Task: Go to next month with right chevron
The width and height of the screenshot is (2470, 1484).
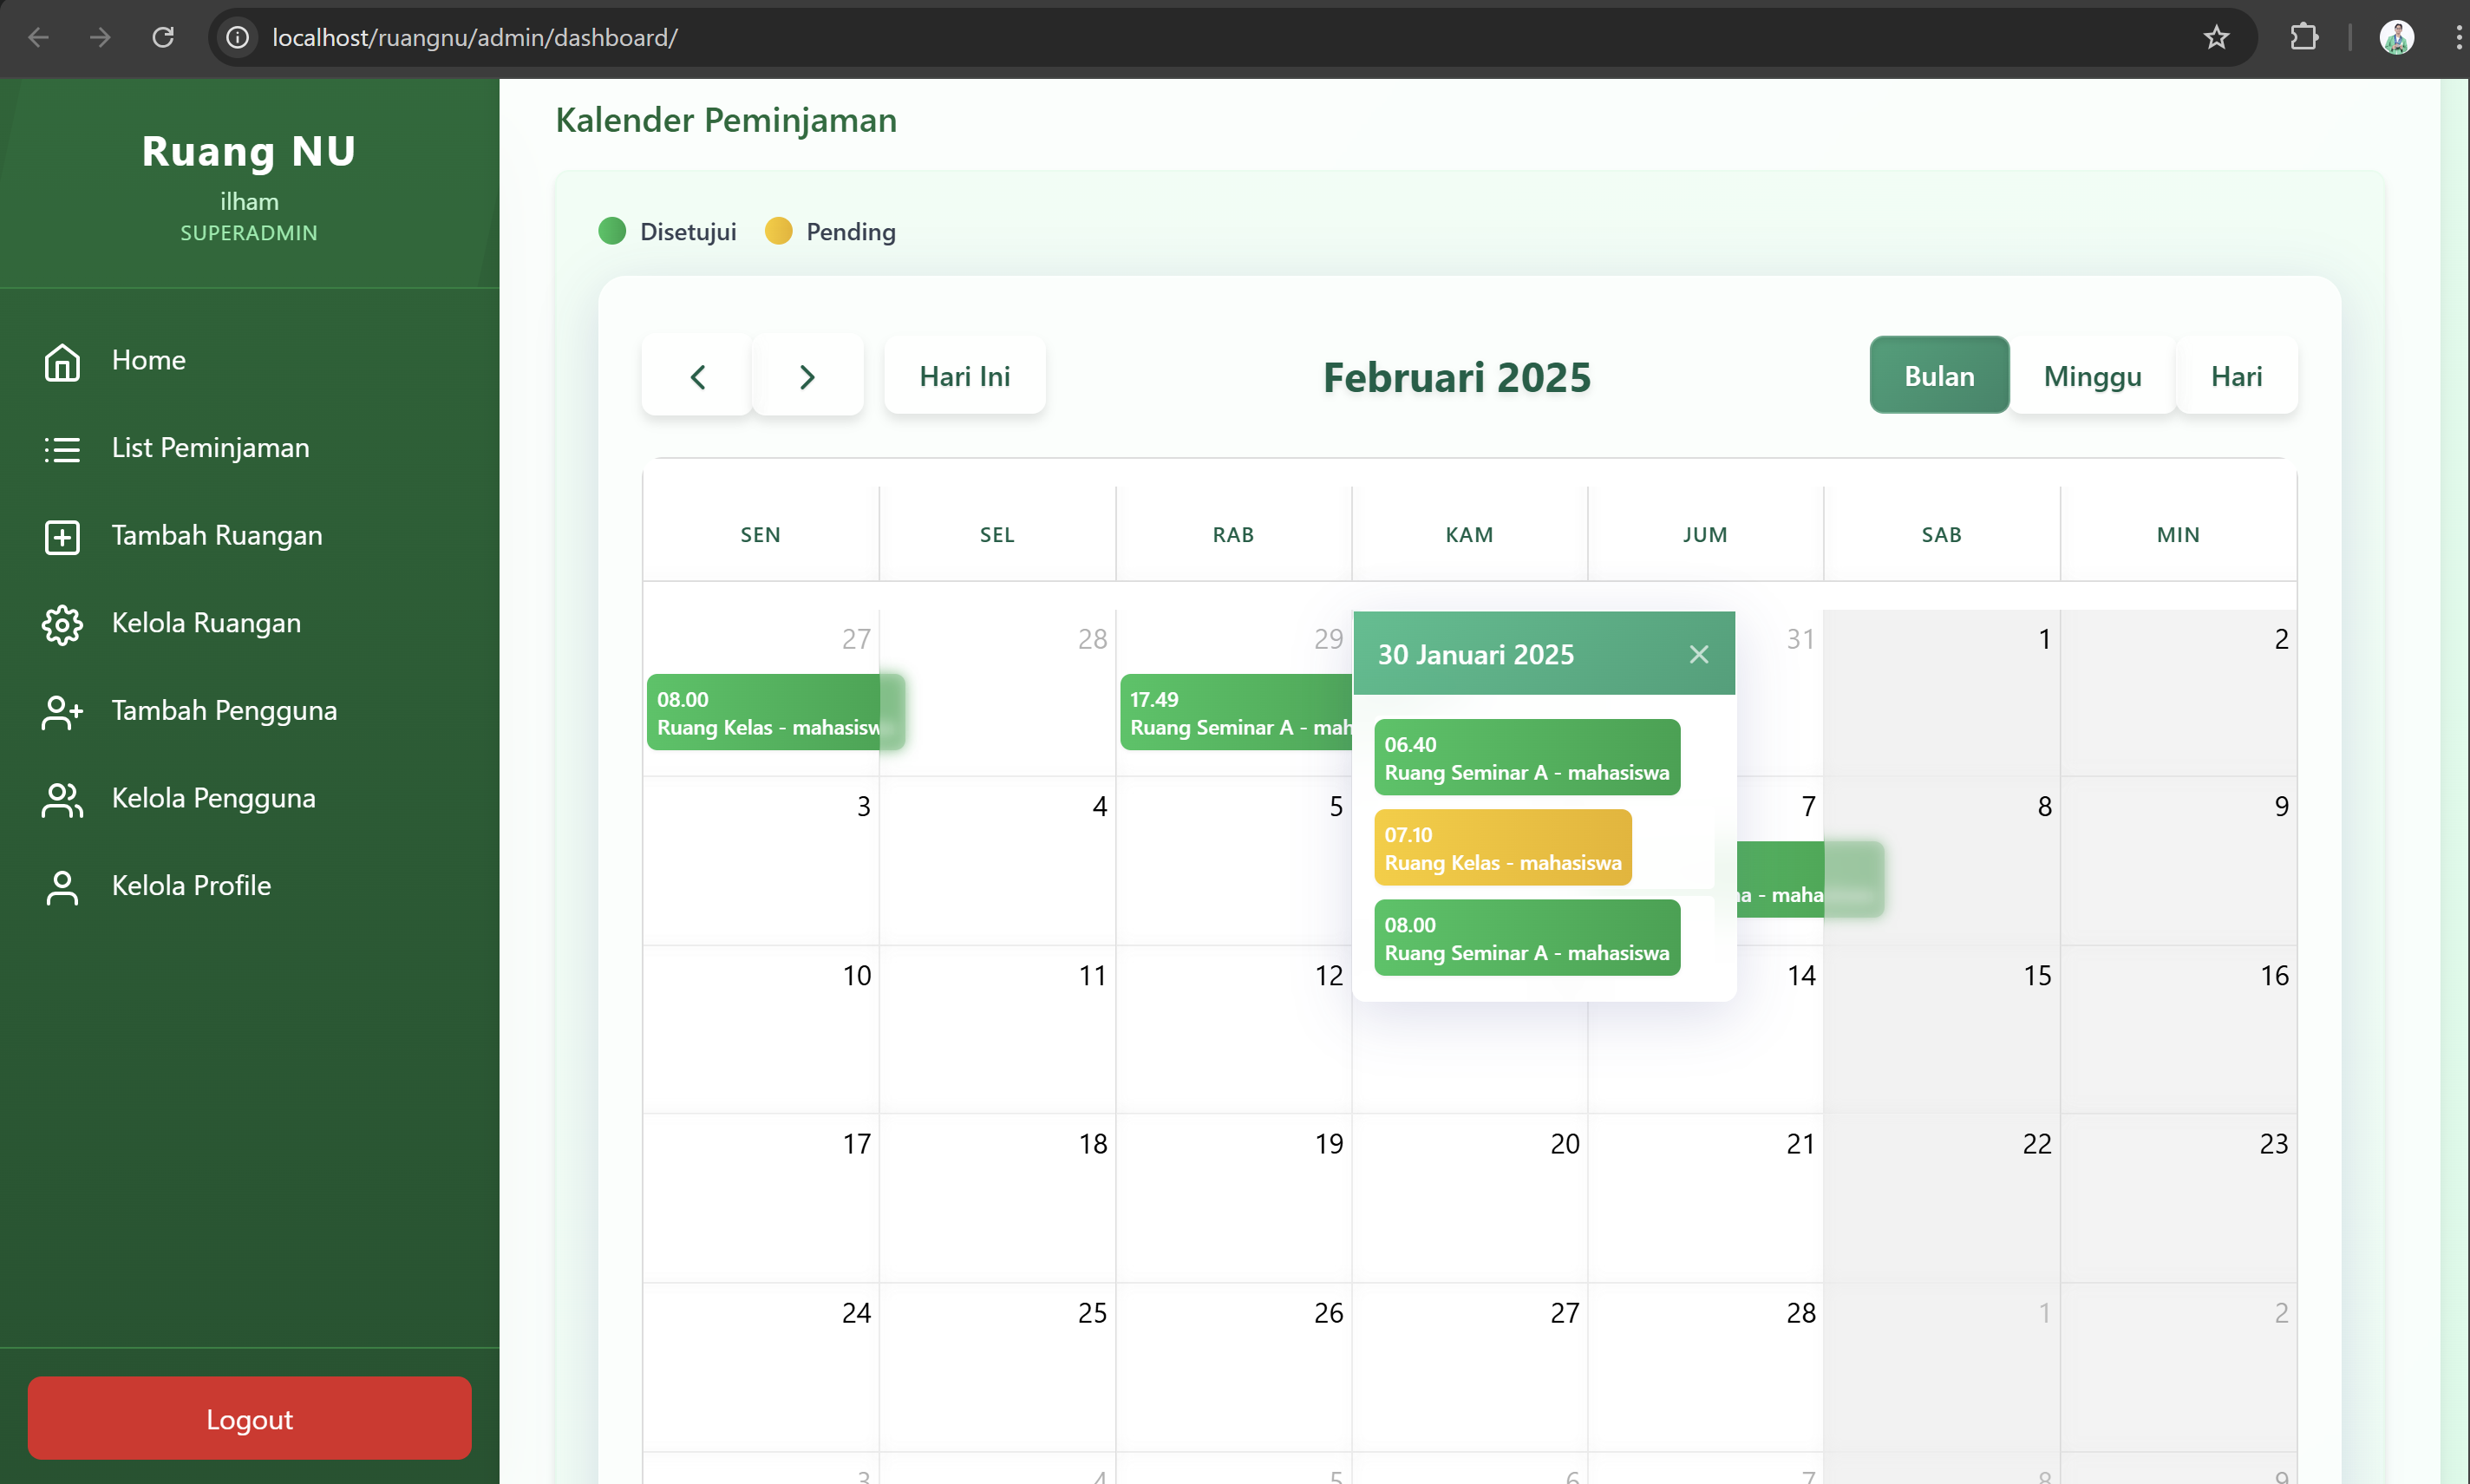Action: (x=807, y=377)
